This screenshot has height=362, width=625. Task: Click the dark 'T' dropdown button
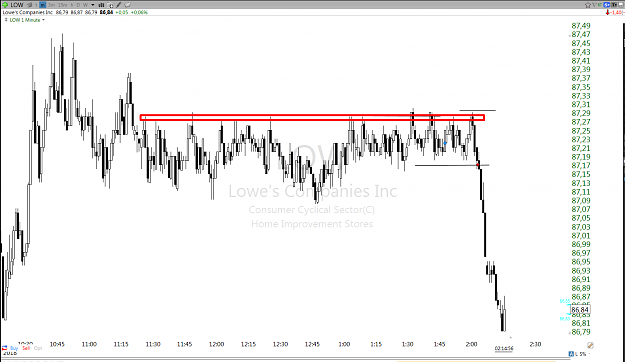pyautogui.click(x=614, y=5)
